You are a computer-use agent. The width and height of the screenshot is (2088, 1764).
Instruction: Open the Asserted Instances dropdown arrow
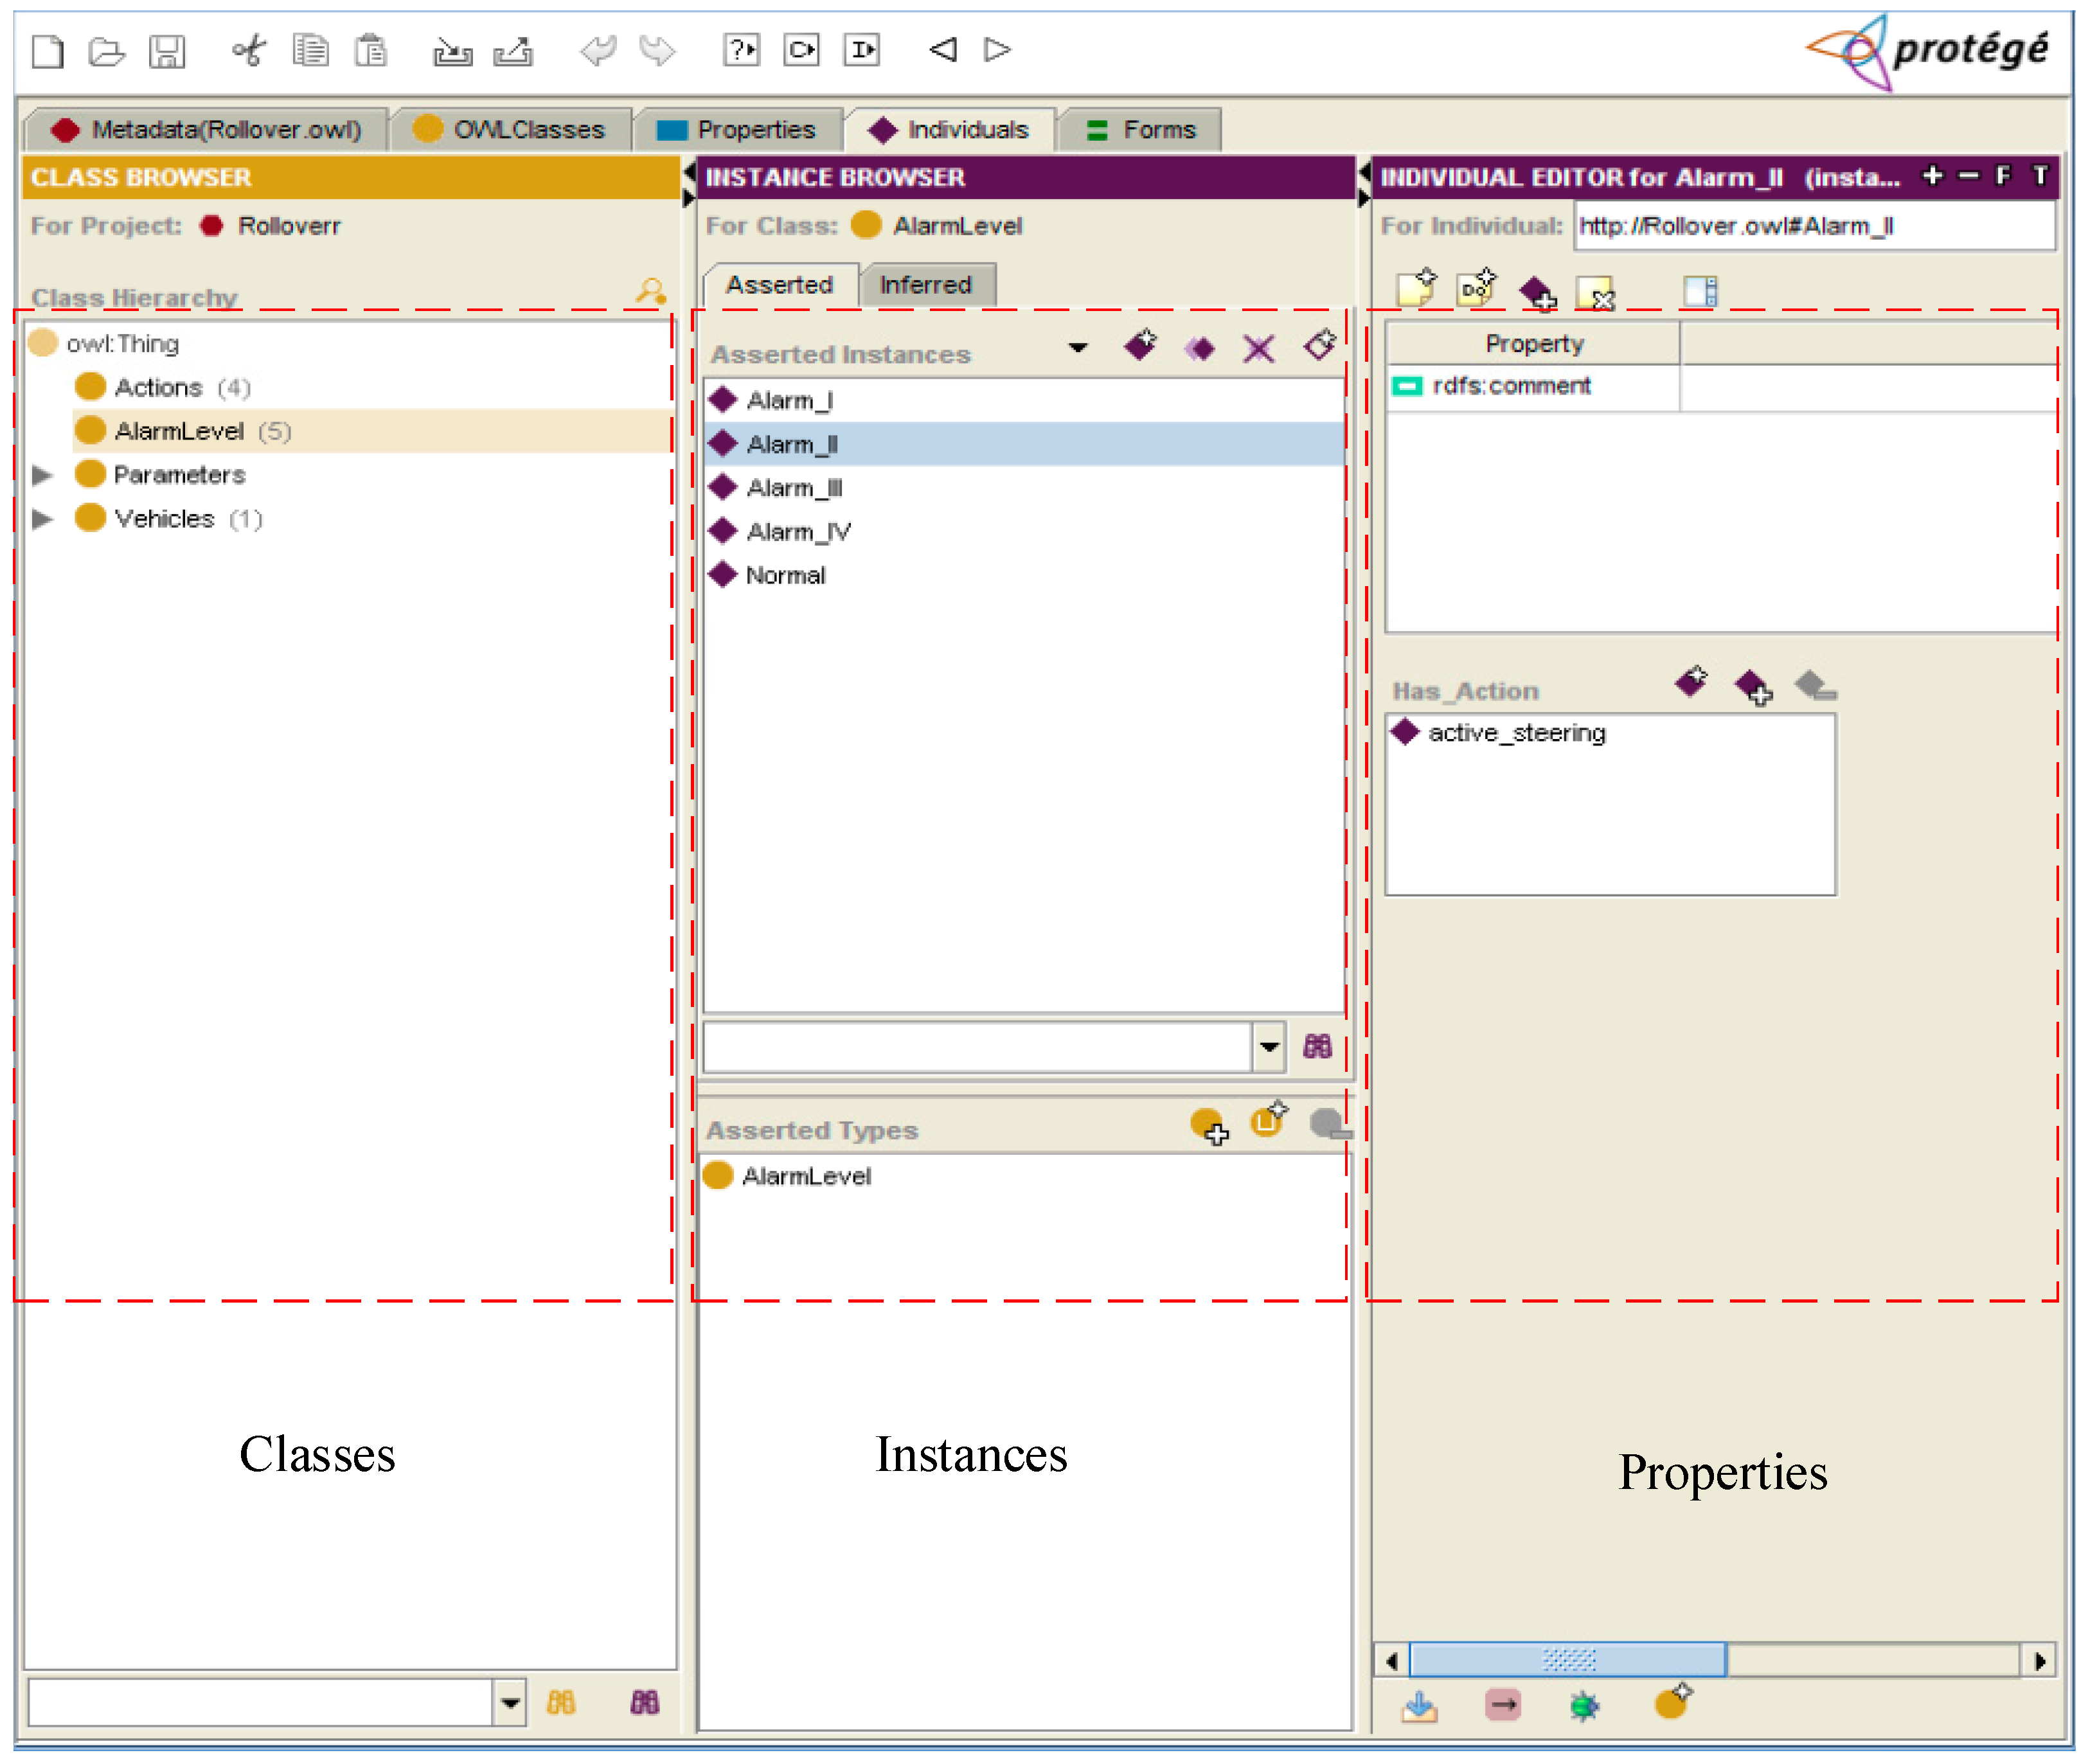[1077, 348]
